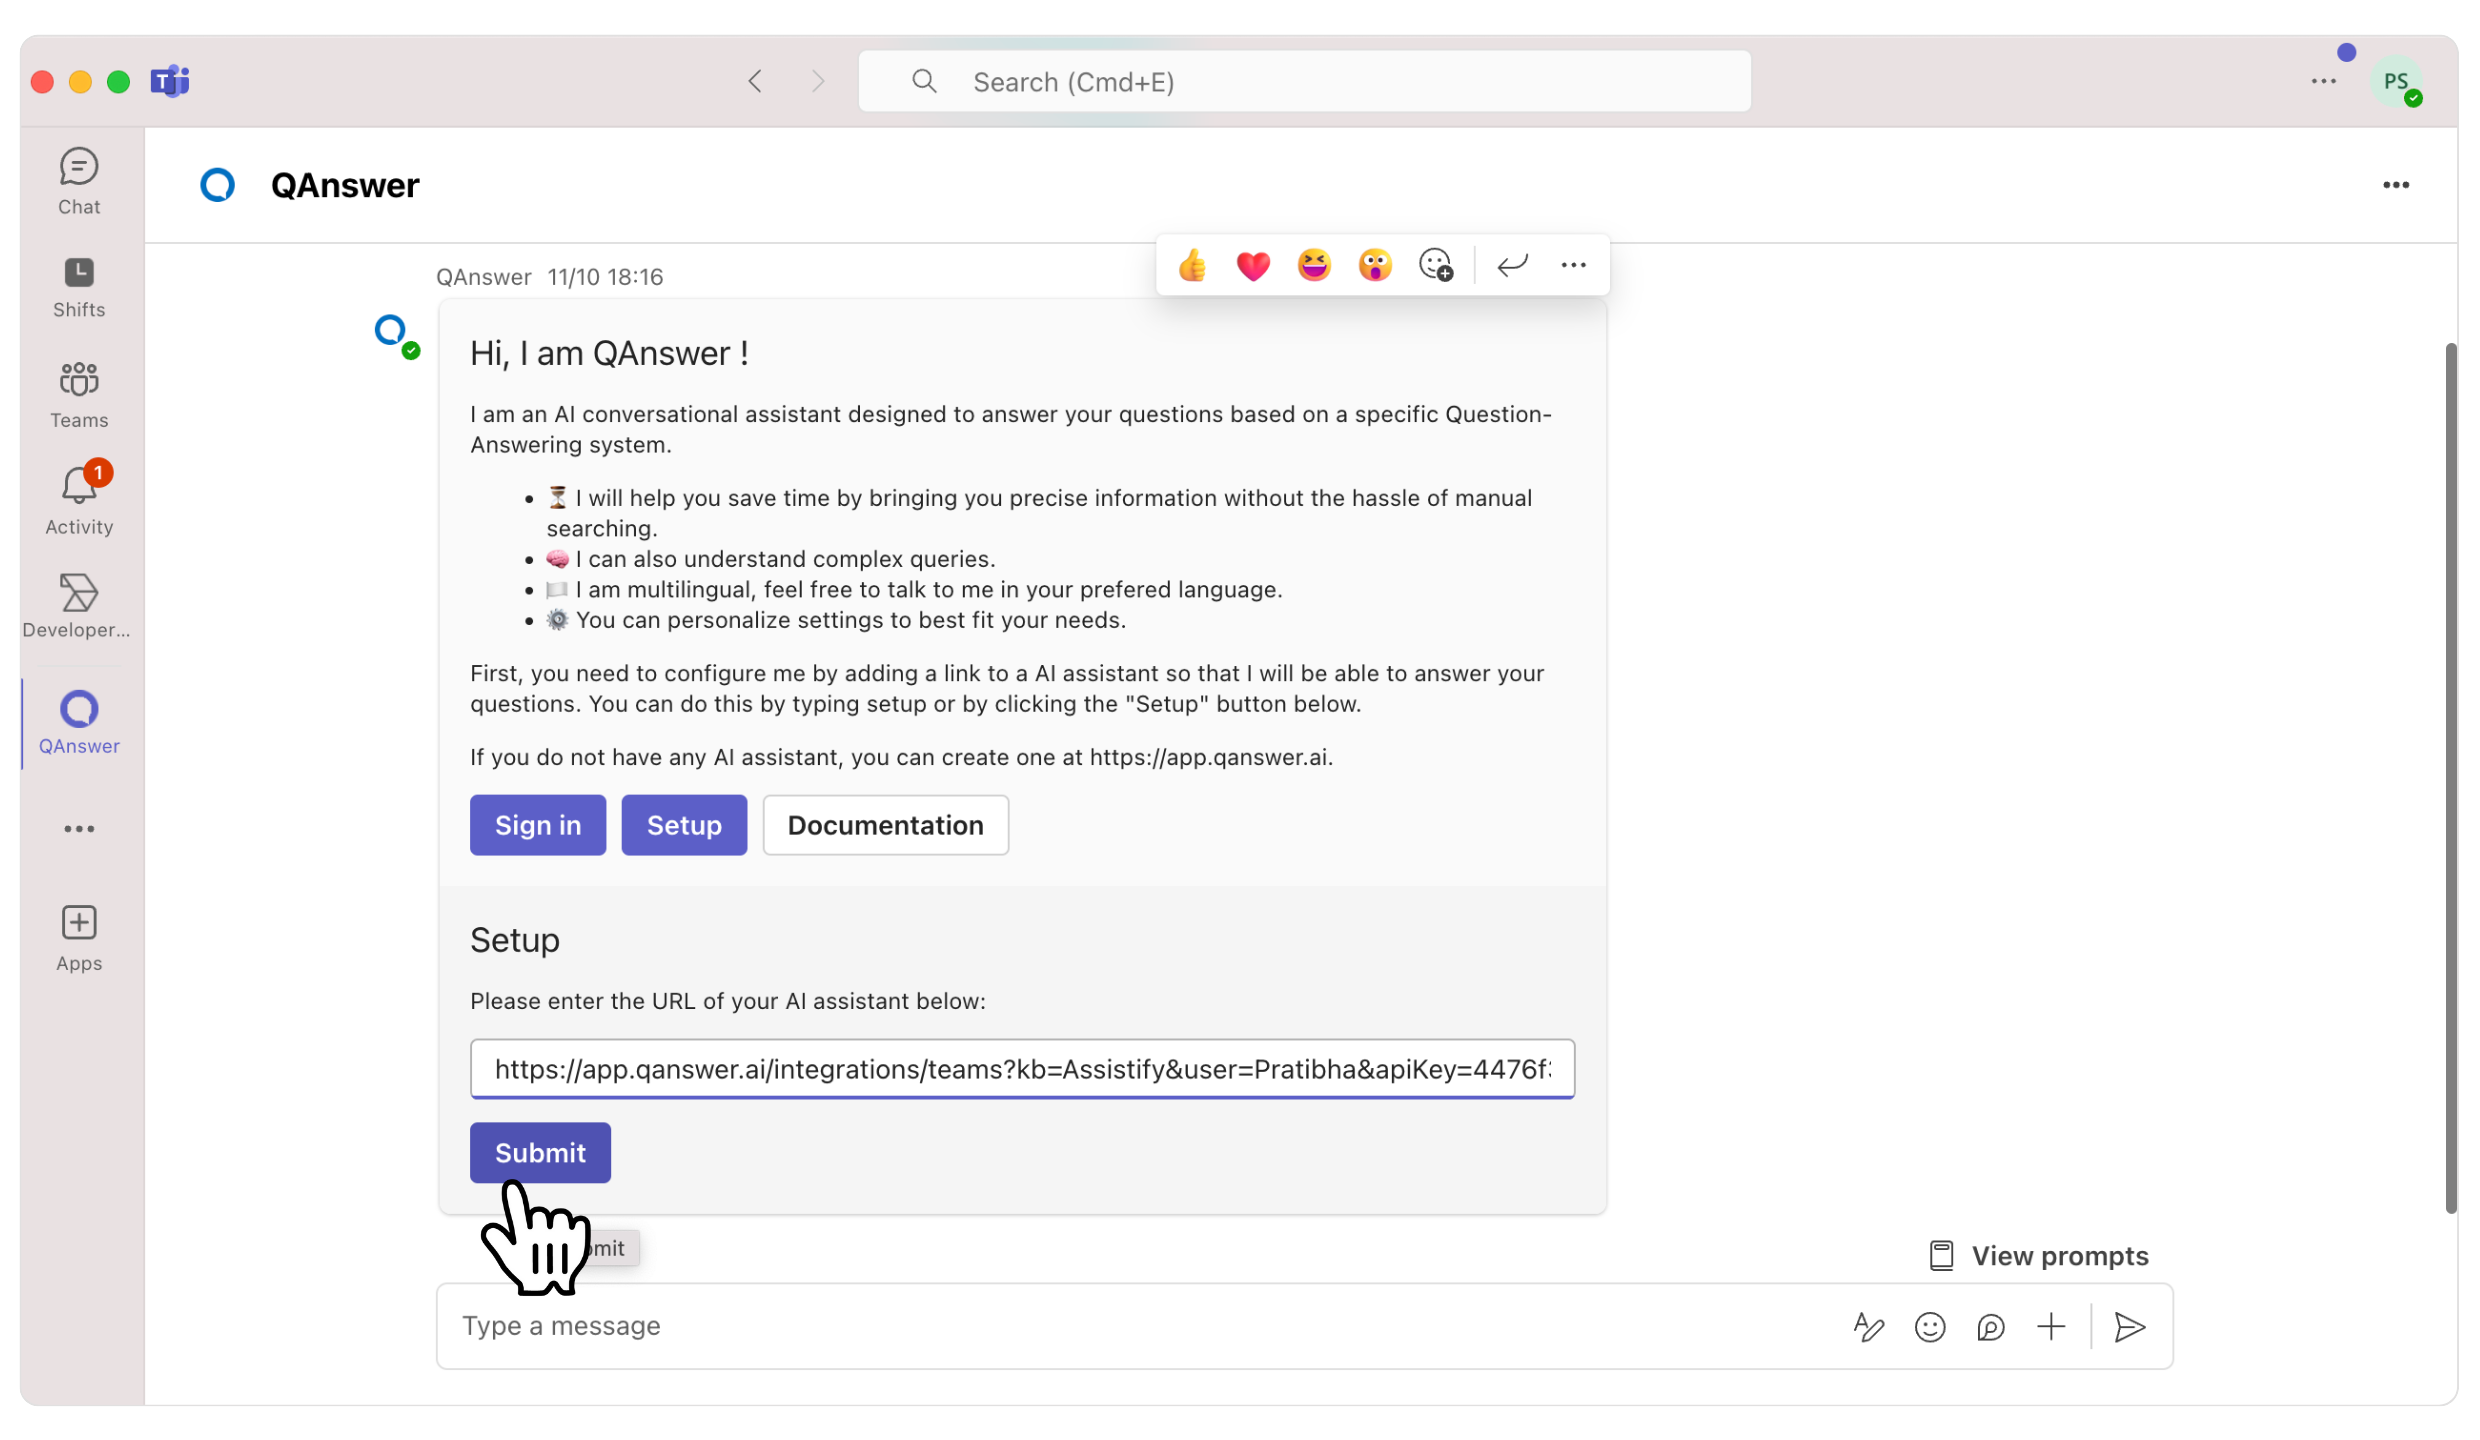
Task: Click the Documentation button
Action: point(884,825)
